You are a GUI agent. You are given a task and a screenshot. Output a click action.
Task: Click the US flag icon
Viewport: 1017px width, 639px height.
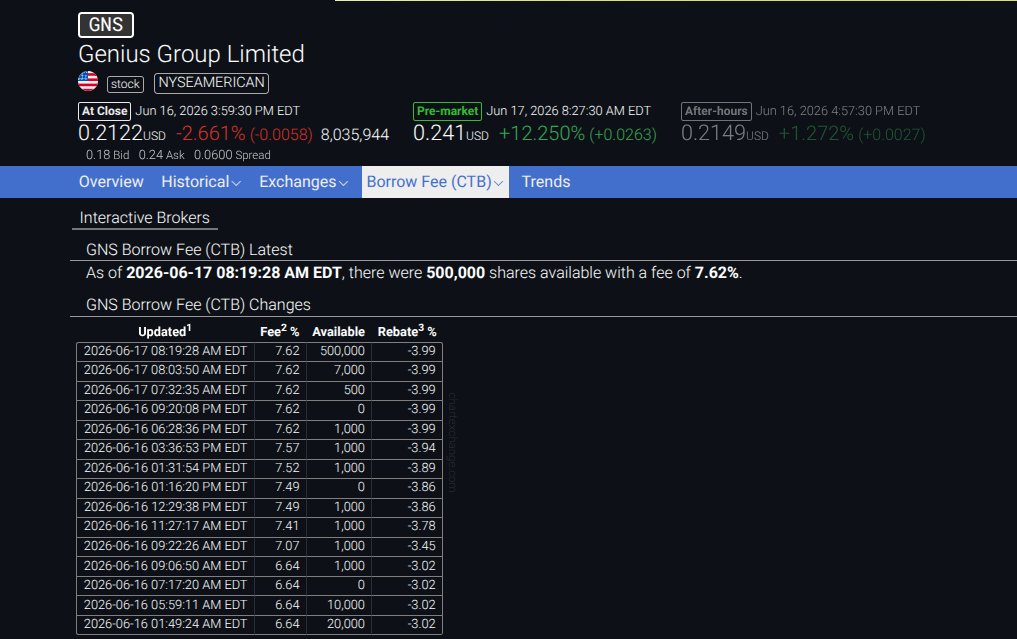pos(88,82)
